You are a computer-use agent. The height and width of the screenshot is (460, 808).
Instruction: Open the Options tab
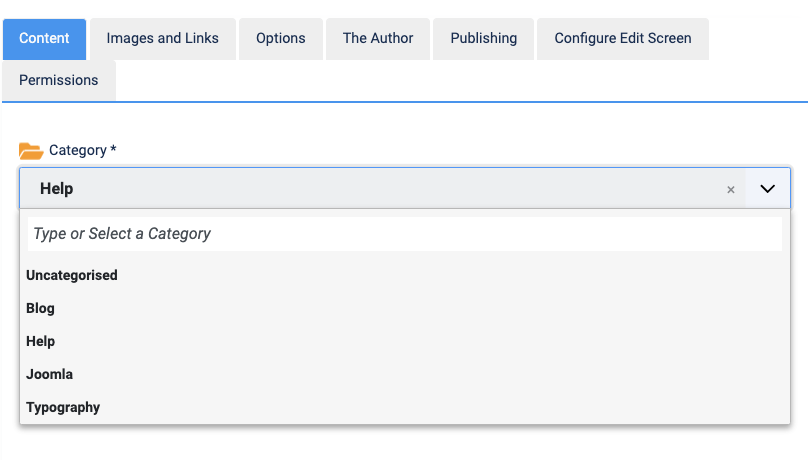[281, 39]
